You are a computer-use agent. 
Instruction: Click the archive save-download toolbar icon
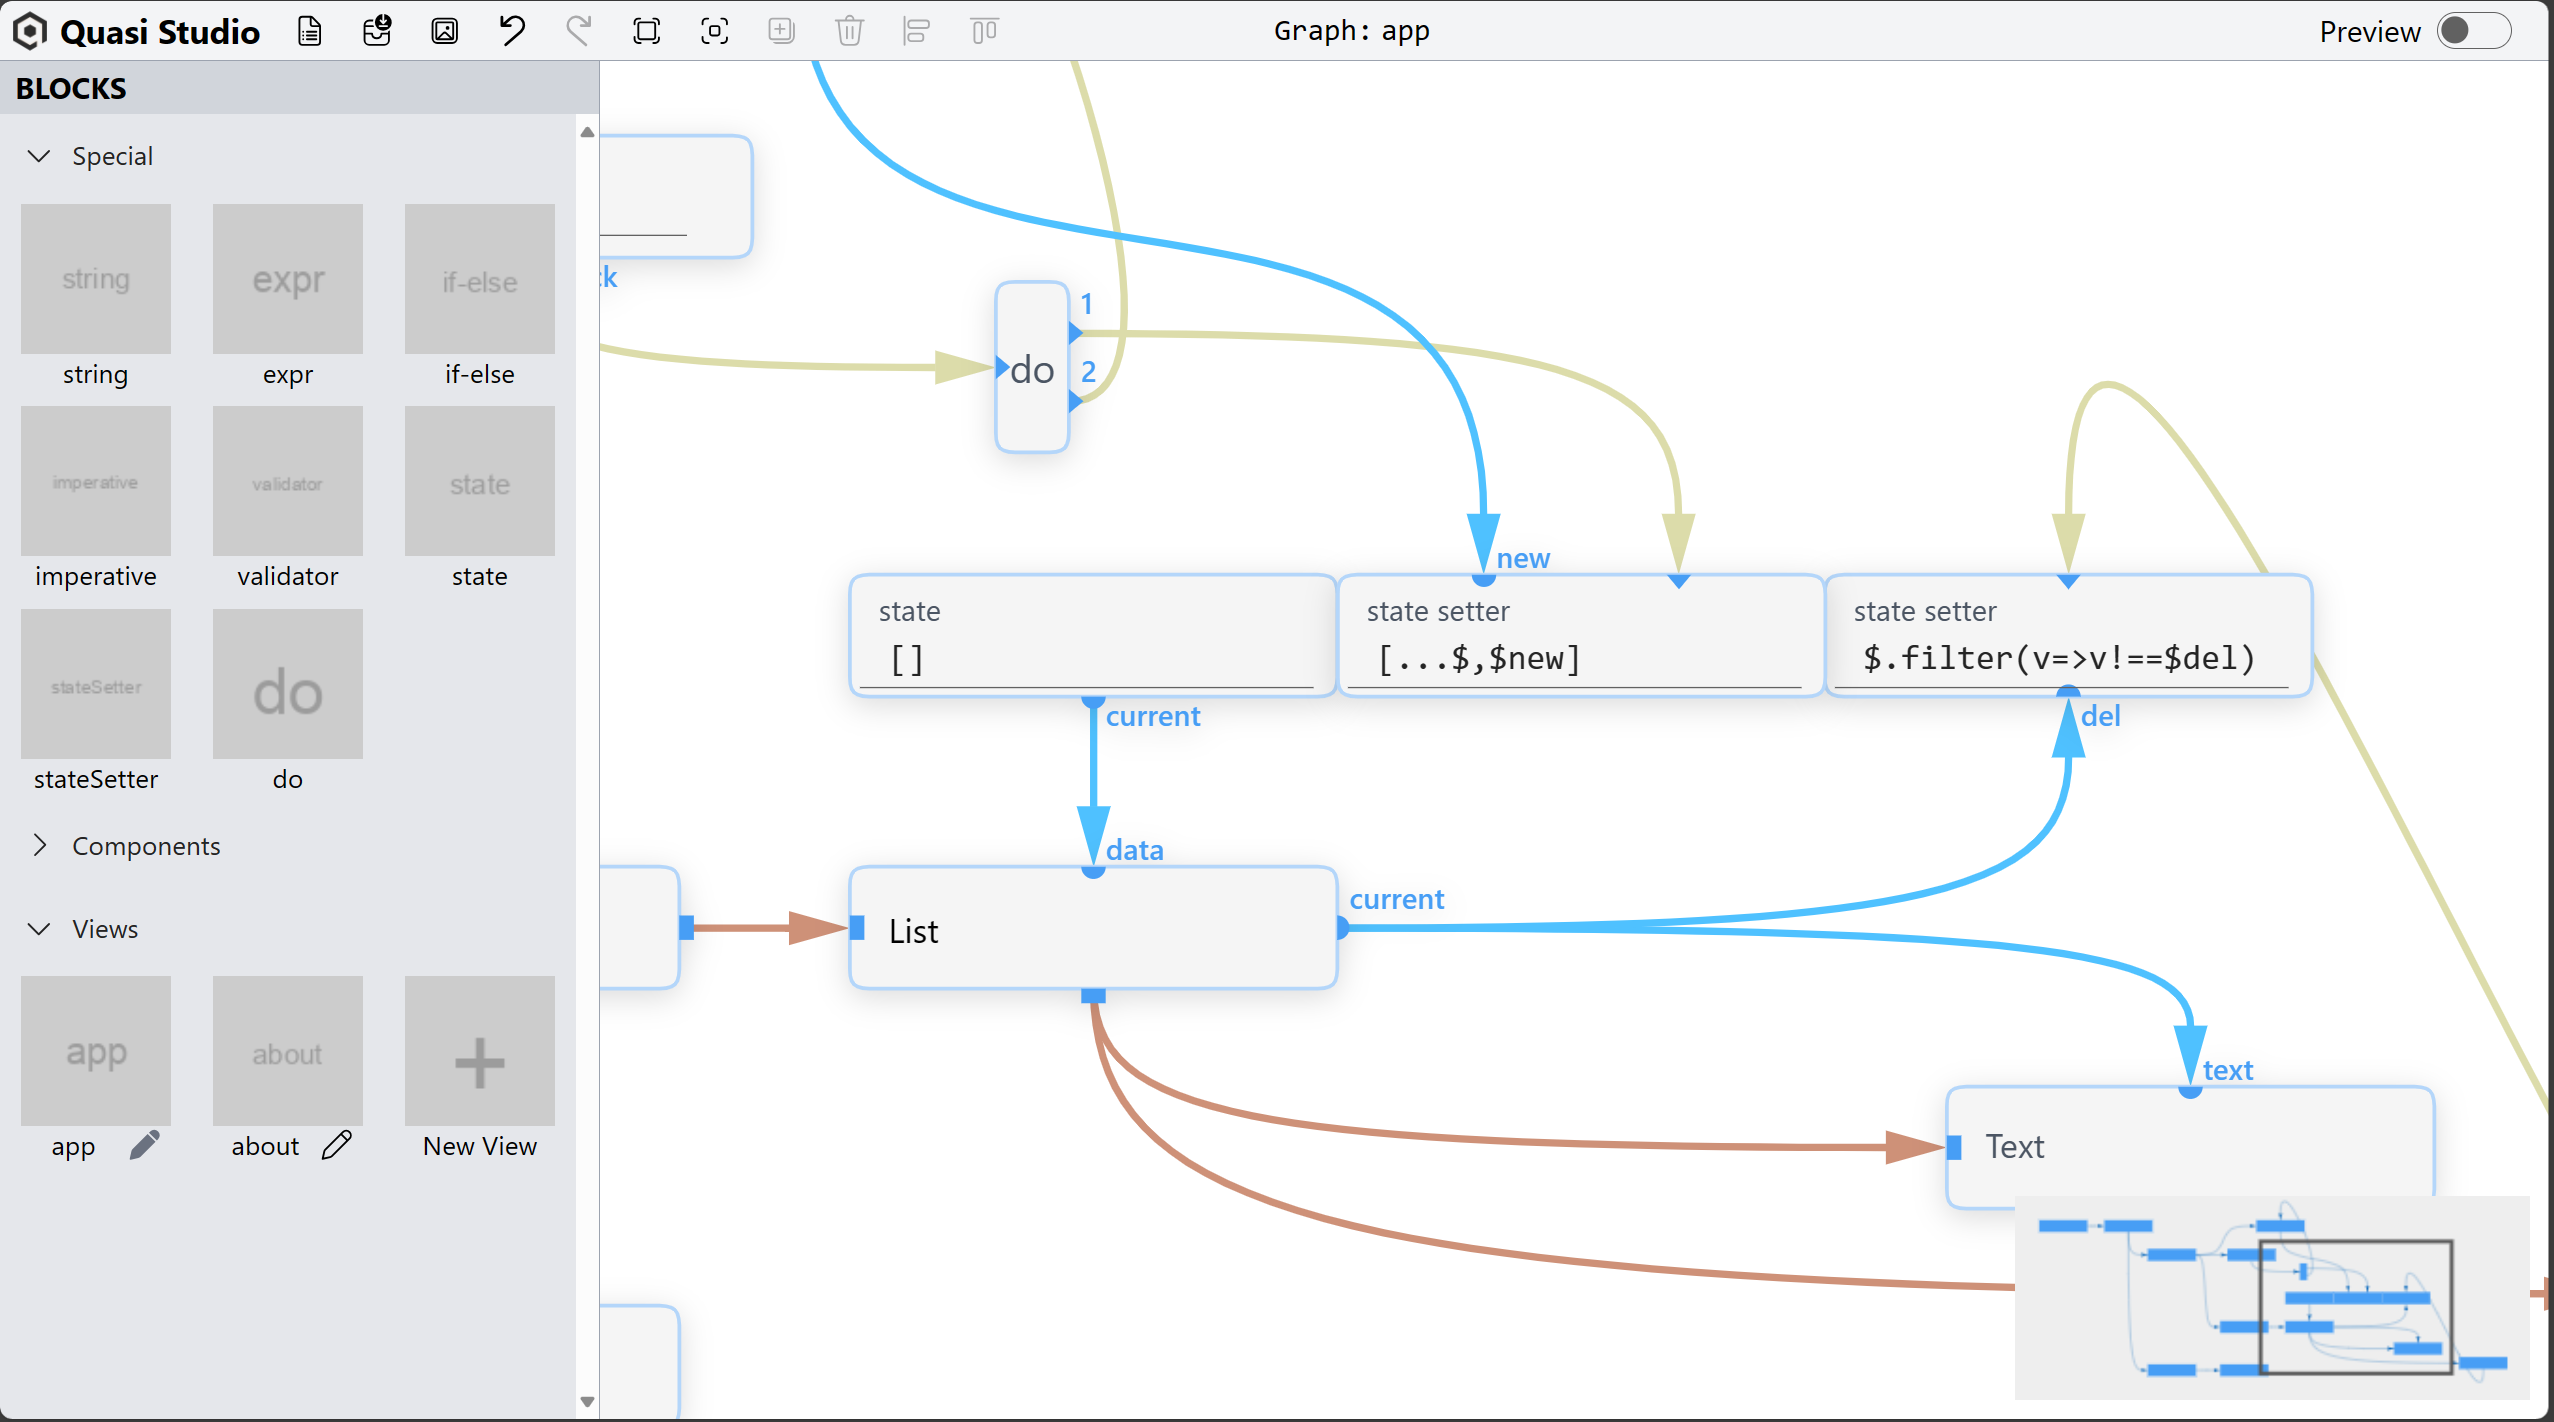pos(377,31)
